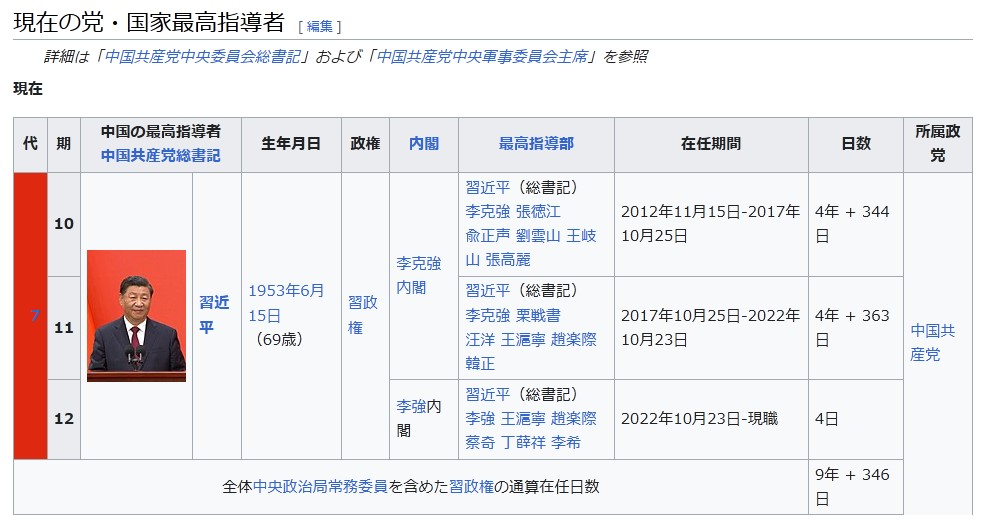987x526 pixels.
Task: Open the 栗戦書 member link
Action: [537, 315]
